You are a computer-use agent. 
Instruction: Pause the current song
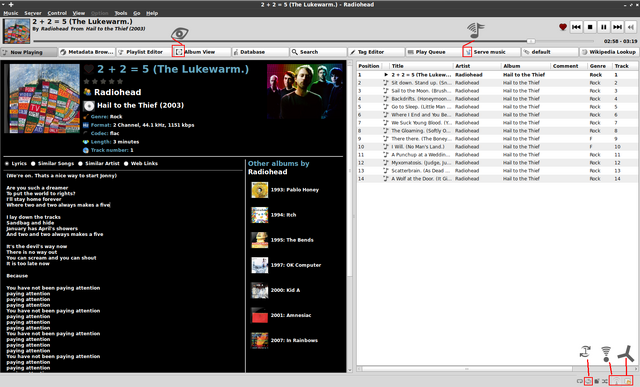604,27
